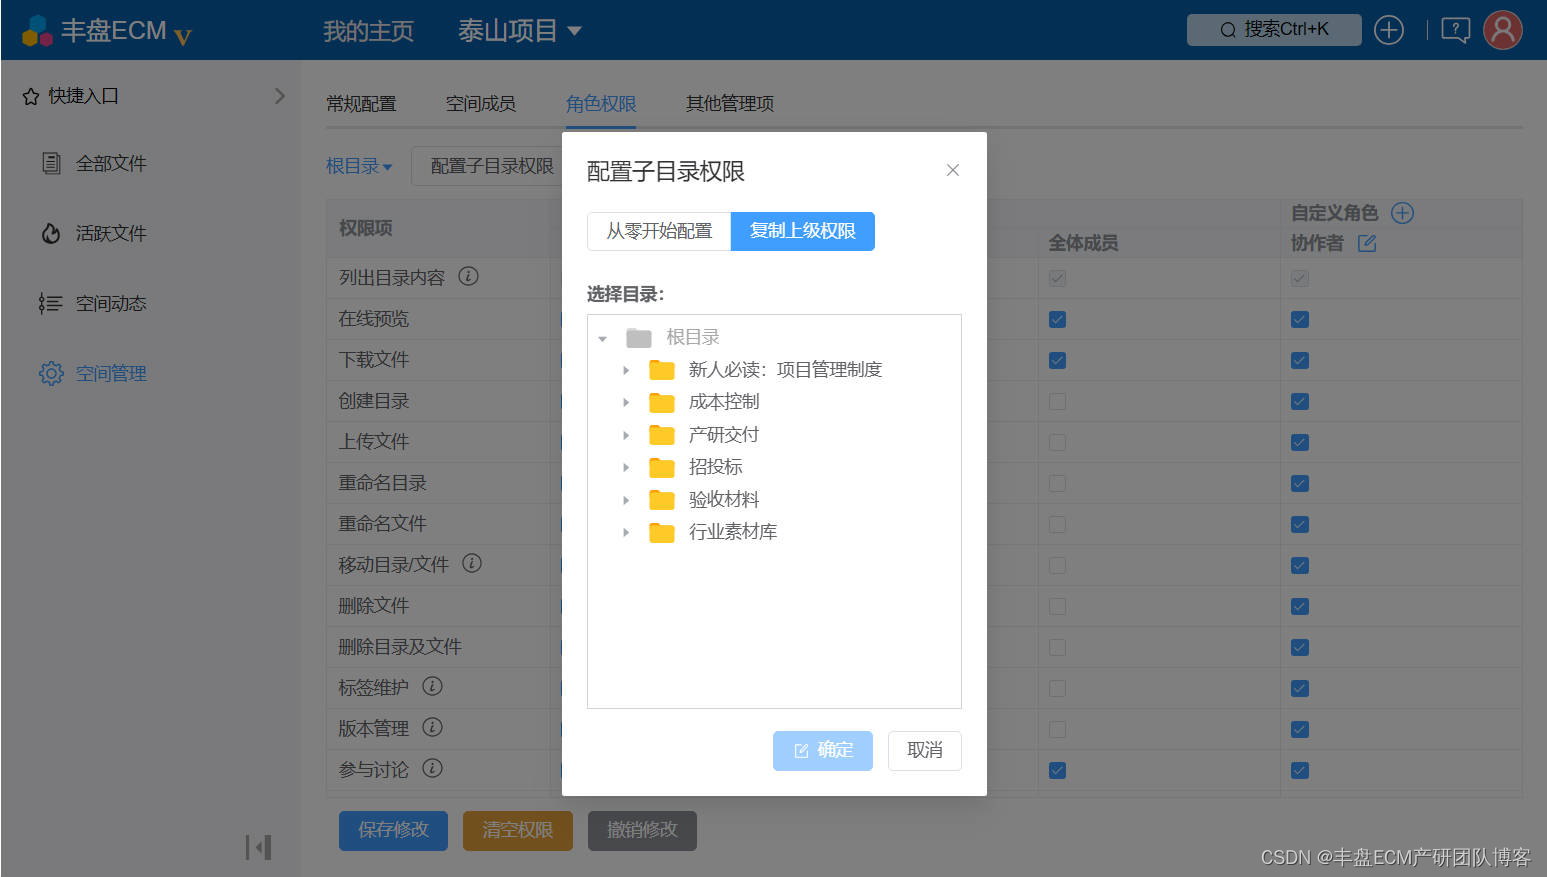Click the 快捷入口 star icon

(31, 96)
